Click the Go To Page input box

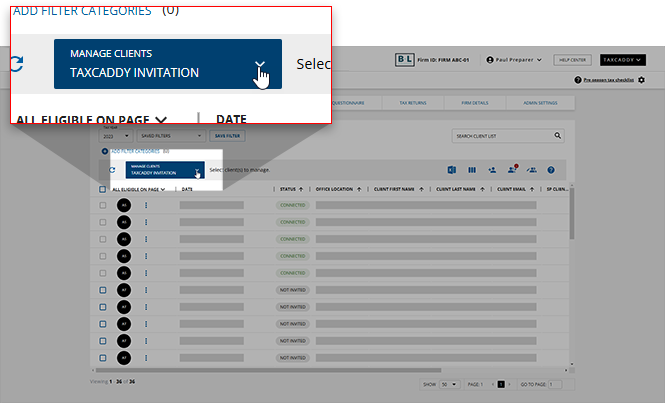[555, 384]
